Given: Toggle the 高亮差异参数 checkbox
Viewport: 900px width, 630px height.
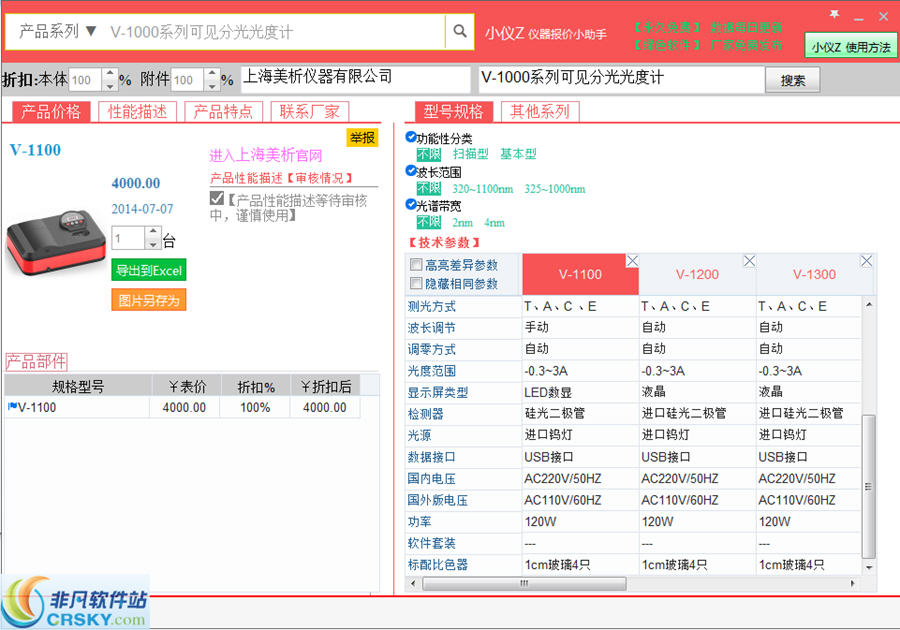Looking at the screenshot, I should 416,265.
